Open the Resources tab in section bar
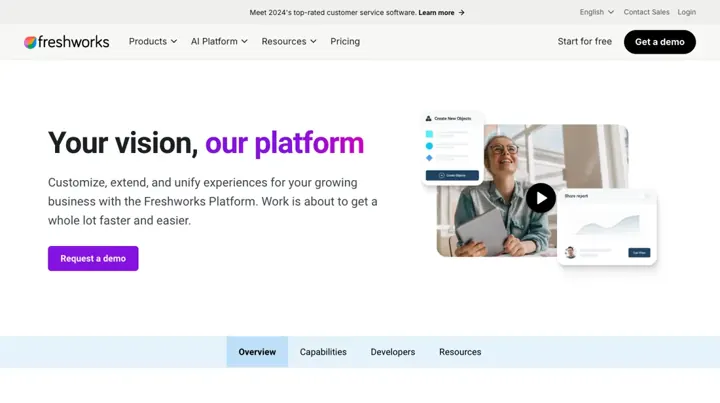Screen dimensions: 720x403 [x=460, y=352]
